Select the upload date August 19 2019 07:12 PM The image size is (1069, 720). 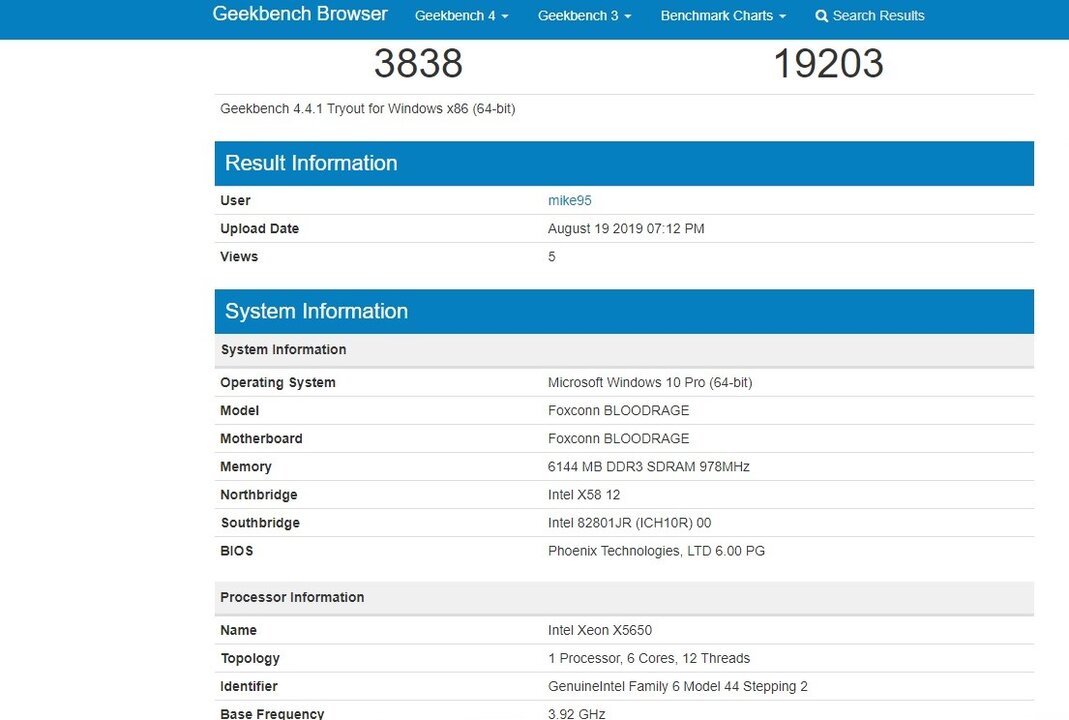click(626, 228)
